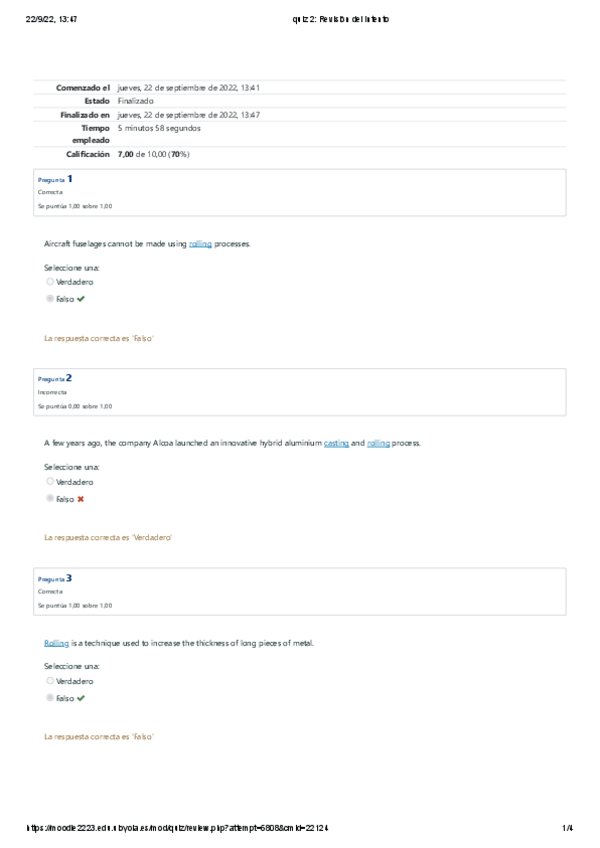Pick Verdadero for the metal thickness question

[x=50, y=681]
